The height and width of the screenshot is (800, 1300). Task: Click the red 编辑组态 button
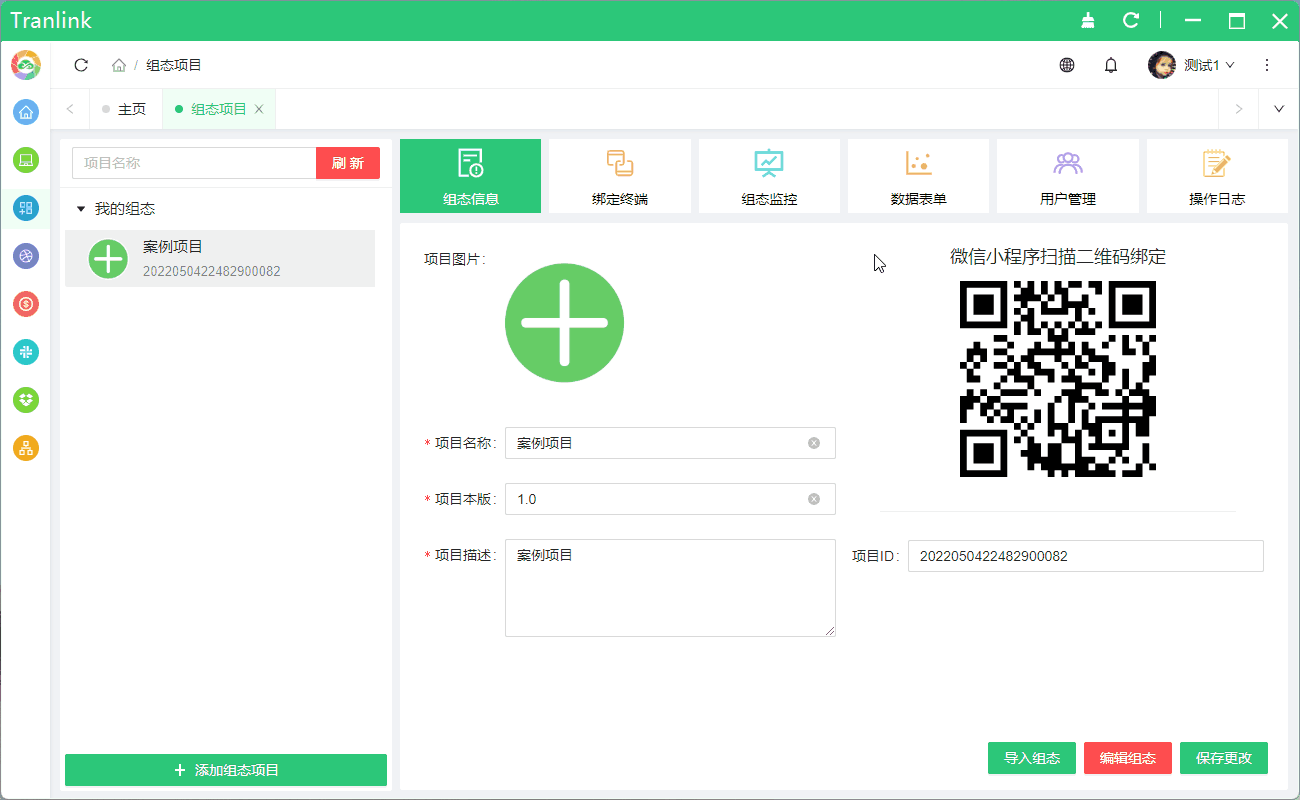point(1128,758)
